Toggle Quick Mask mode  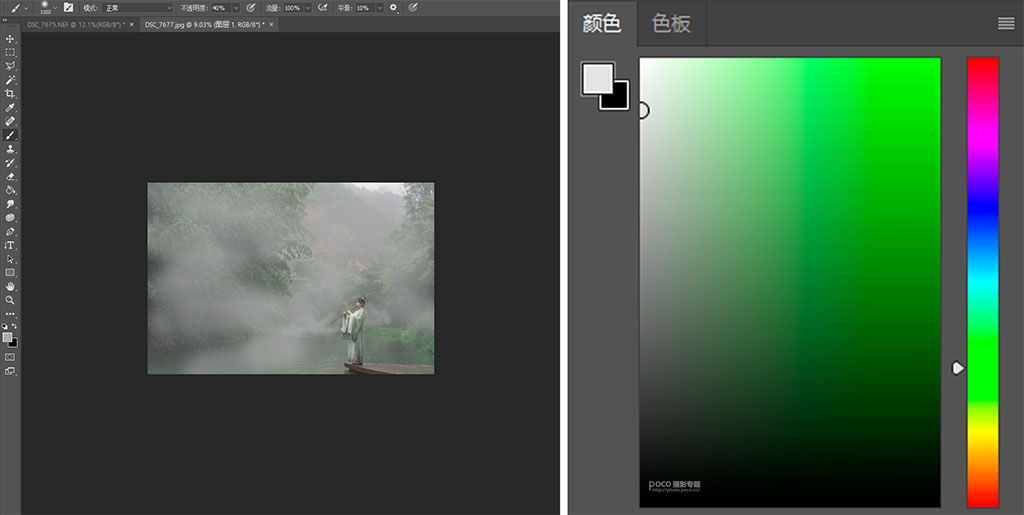10,357
